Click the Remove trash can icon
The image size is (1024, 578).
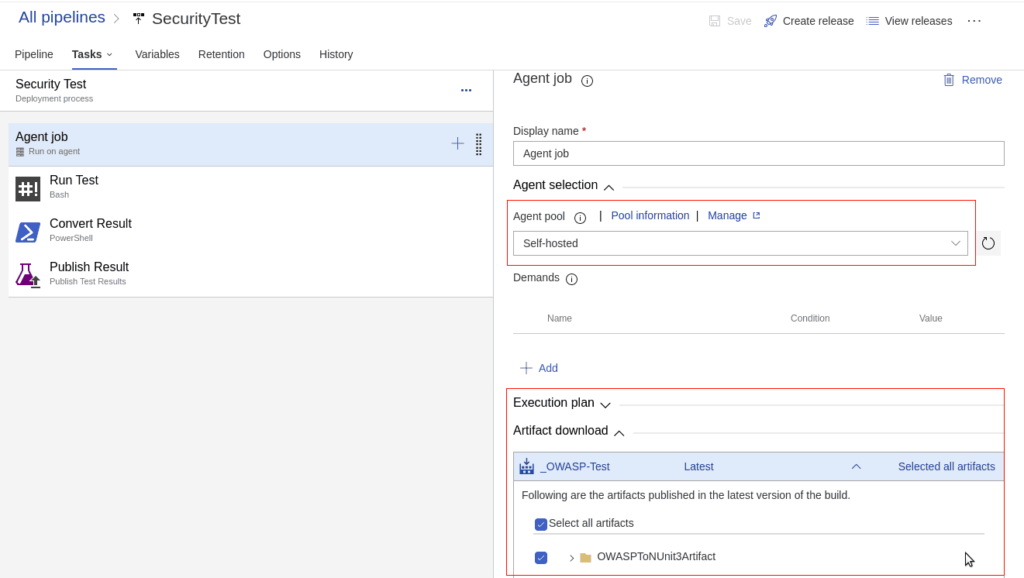point(949,80)
